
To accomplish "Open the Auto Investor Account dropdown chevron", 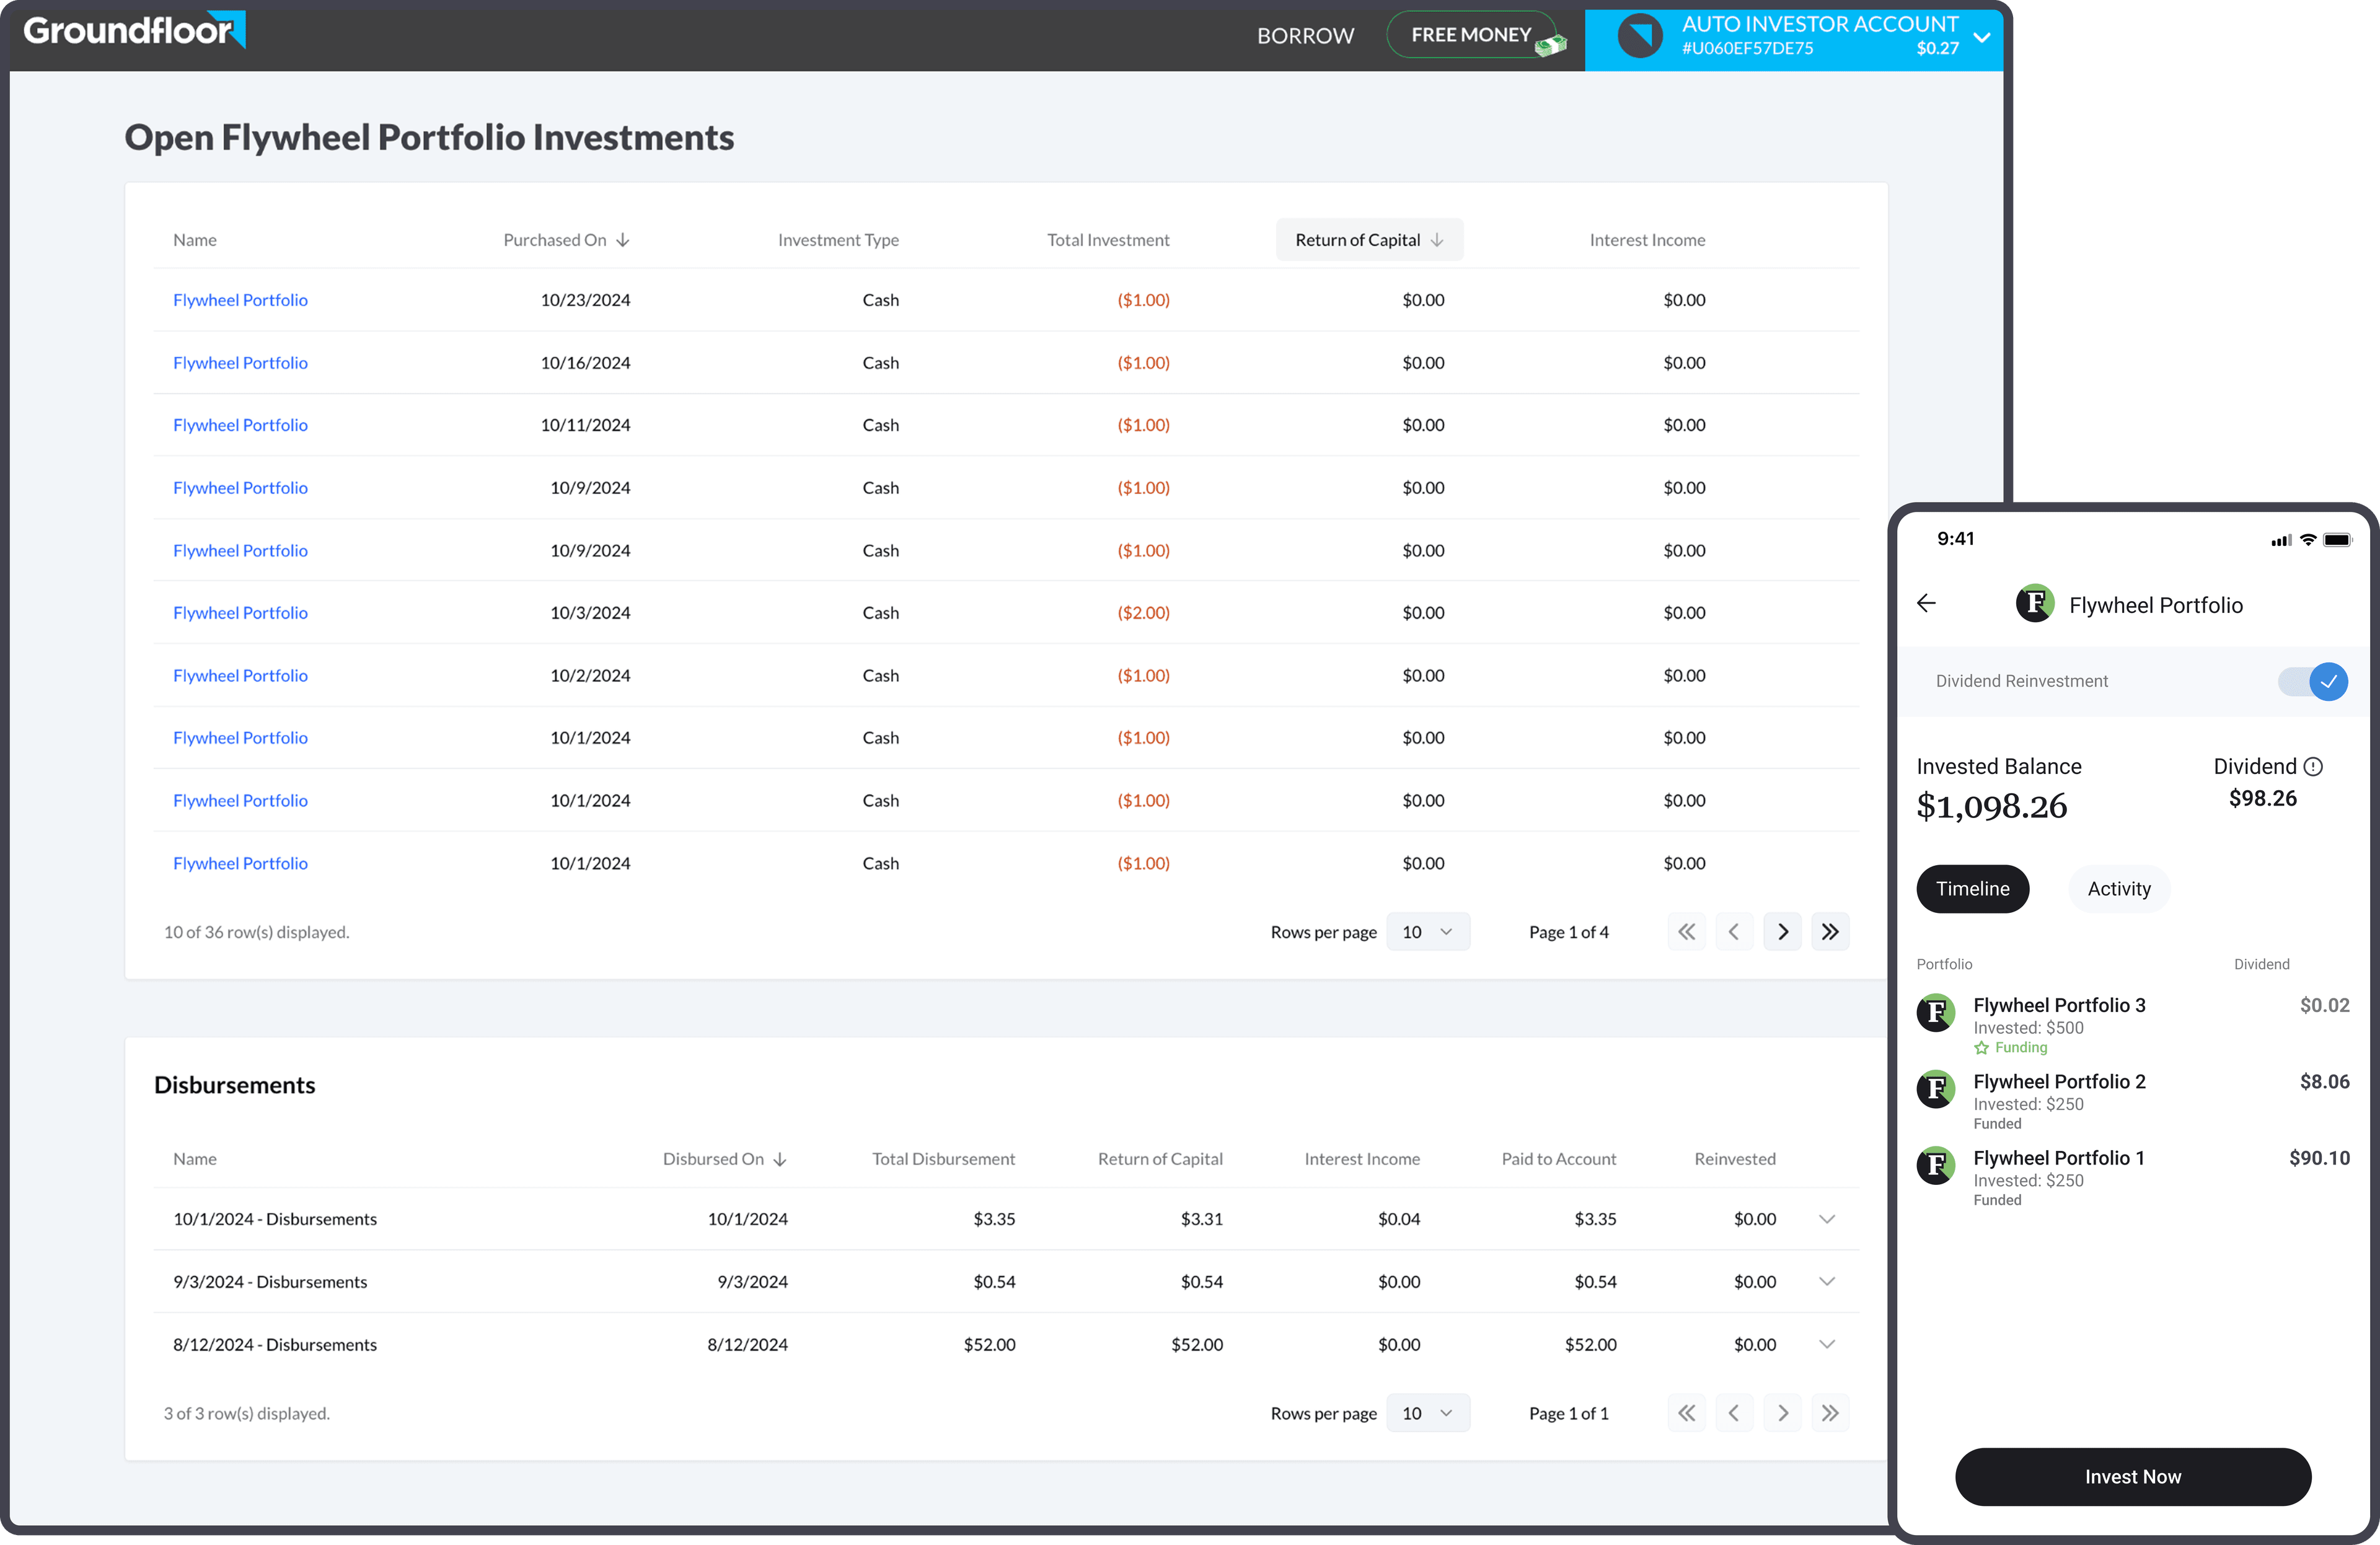I will coord(1982,38).
